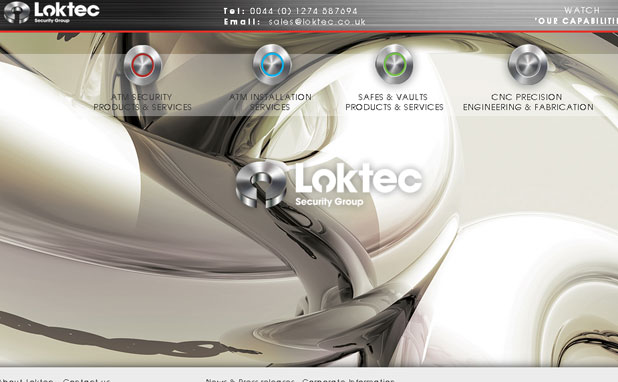Open the Watch 'Our Capabilities' link
Screen dimensions: 618x382
(576, 15)
